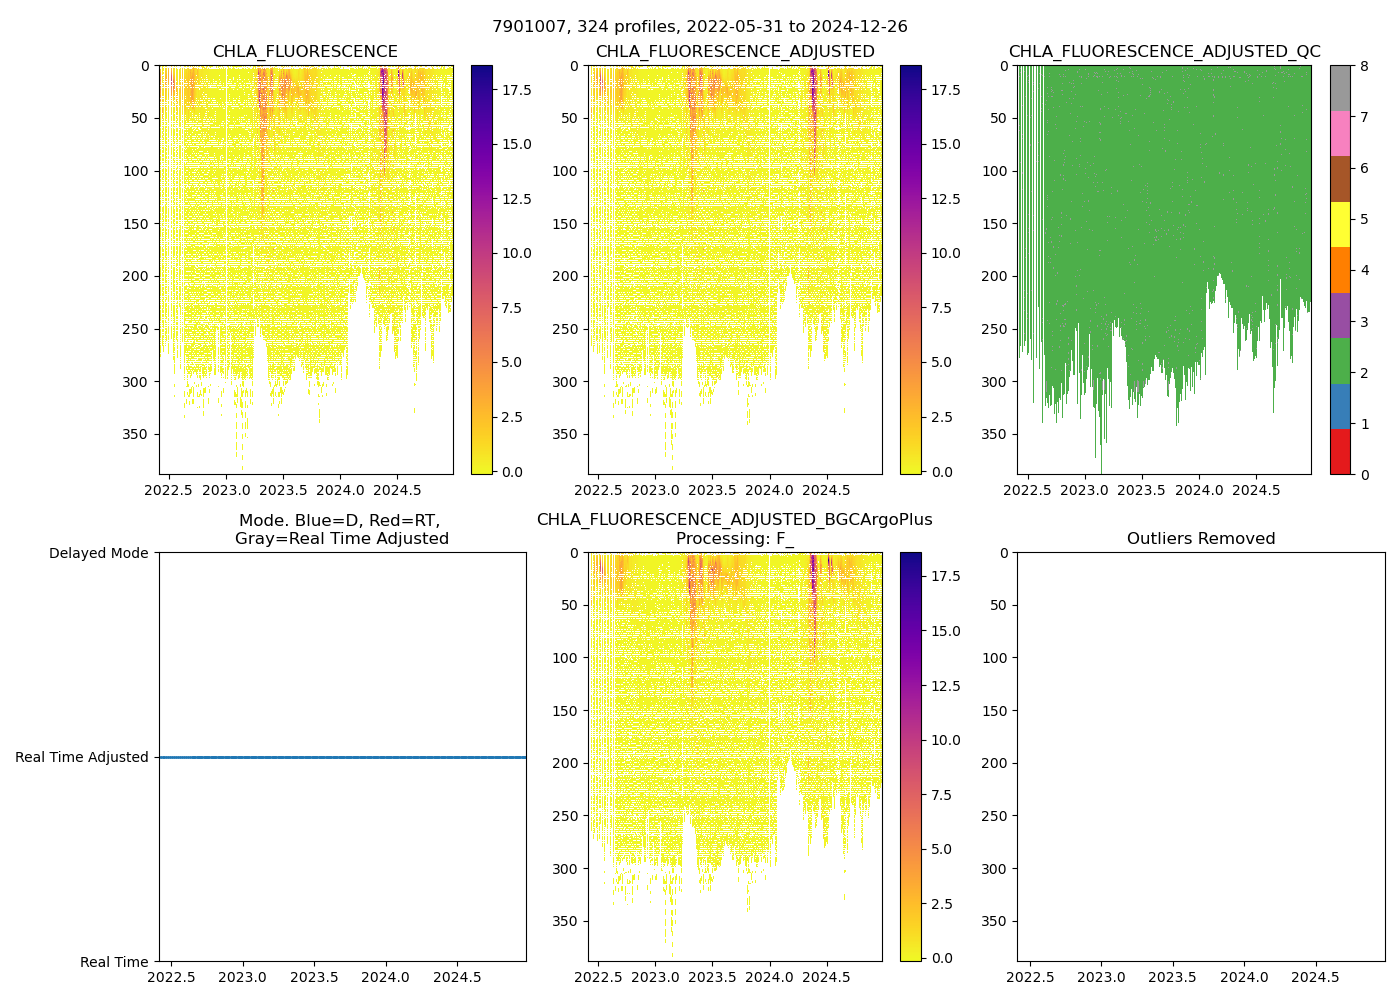1400x1000 pixels.
Task: Select the red segment of QC colorbar
Action: pos(1340,452)
